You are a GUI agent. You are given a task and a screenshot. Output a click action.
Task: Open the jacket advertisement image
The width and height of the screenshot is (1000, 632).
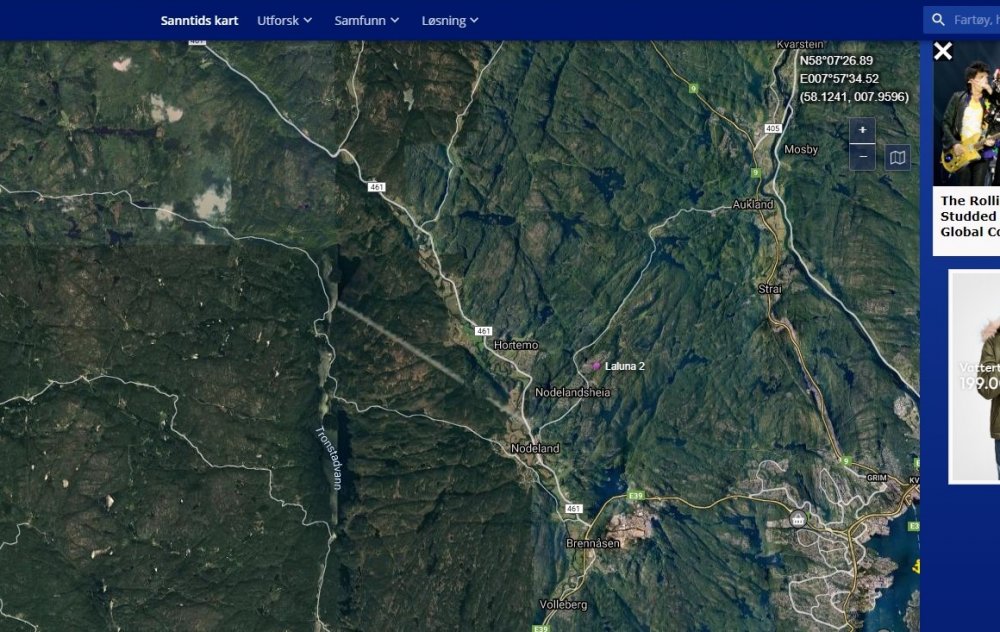(x=974, y=376)
